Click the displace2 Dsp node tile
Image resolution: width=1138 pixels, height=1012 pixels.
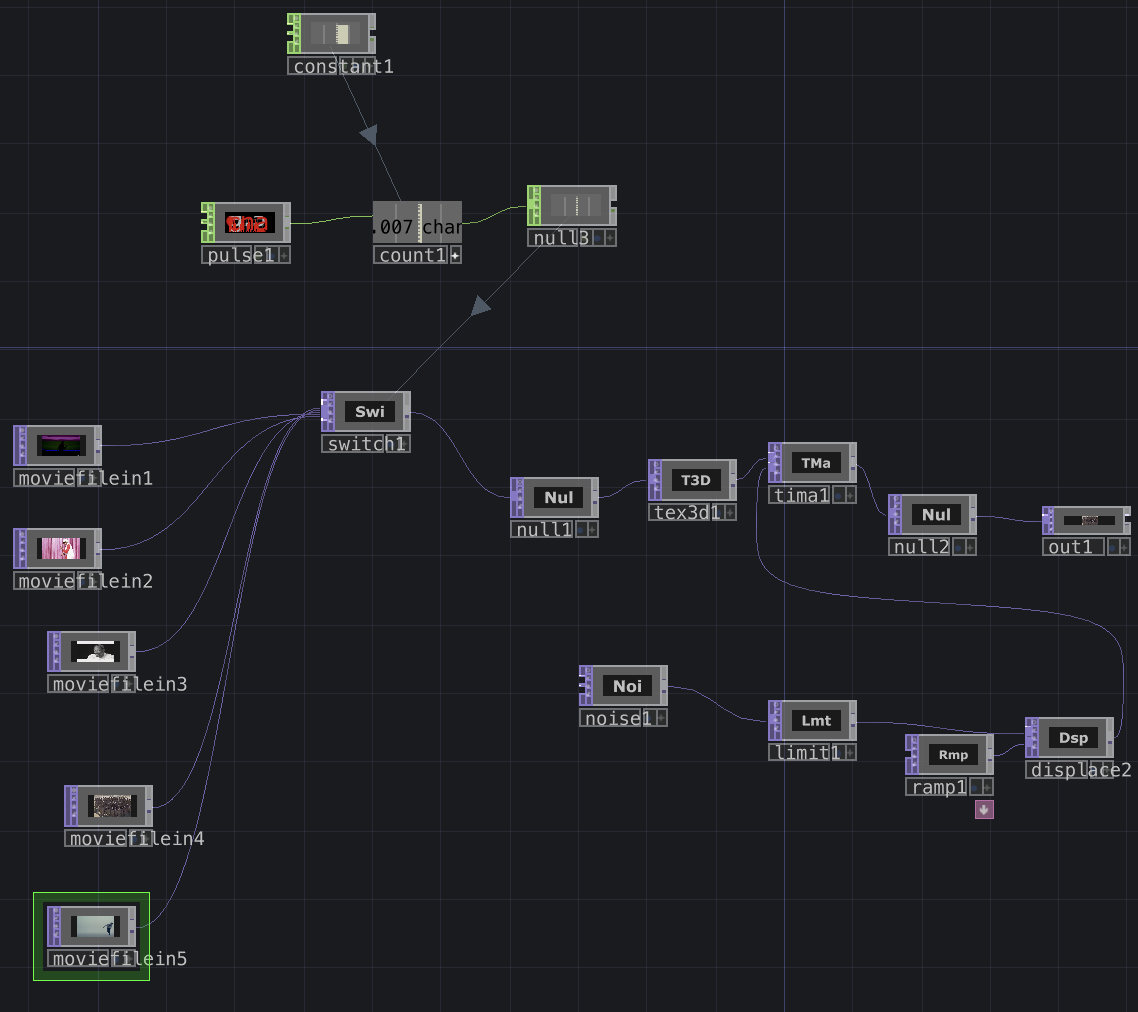pos(1073,738)
